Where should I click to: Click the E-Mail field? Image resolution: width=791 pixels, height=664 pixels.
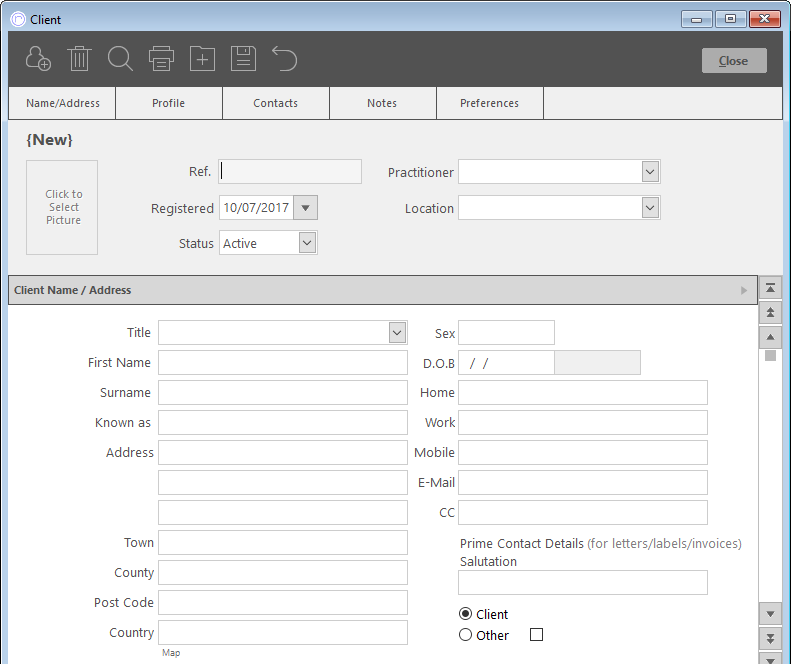[583, 483]
